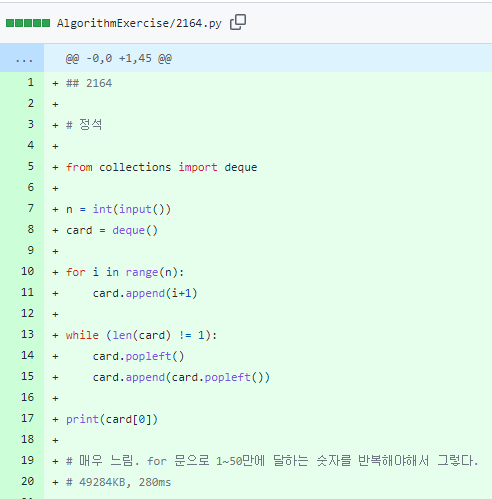Select line number 19
Screen dimensions: 492x499
[27, 461]
